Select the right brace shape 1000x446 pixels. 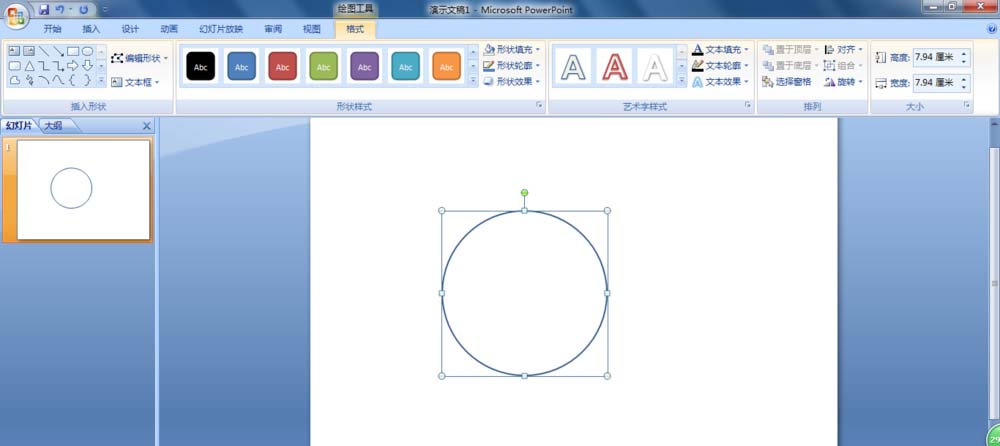coord(87,80)
